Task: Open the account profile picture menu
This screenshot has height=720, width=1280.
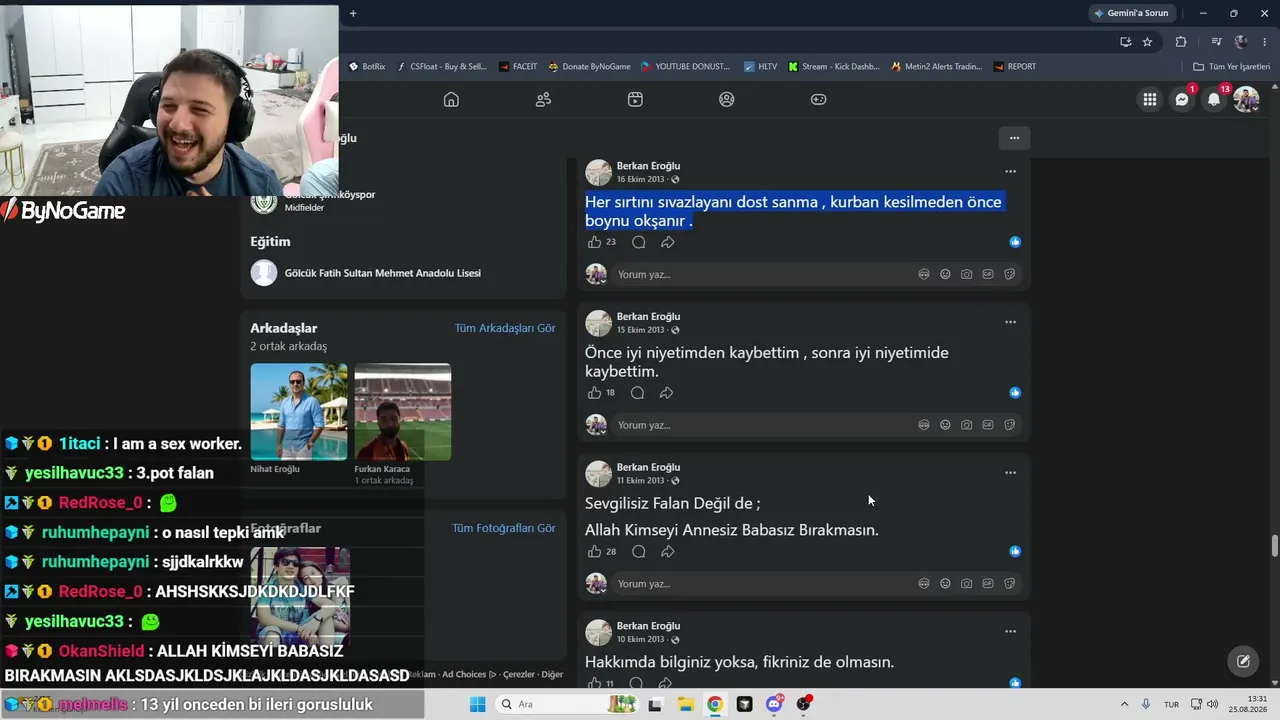Action: [x=1246, y=99]
